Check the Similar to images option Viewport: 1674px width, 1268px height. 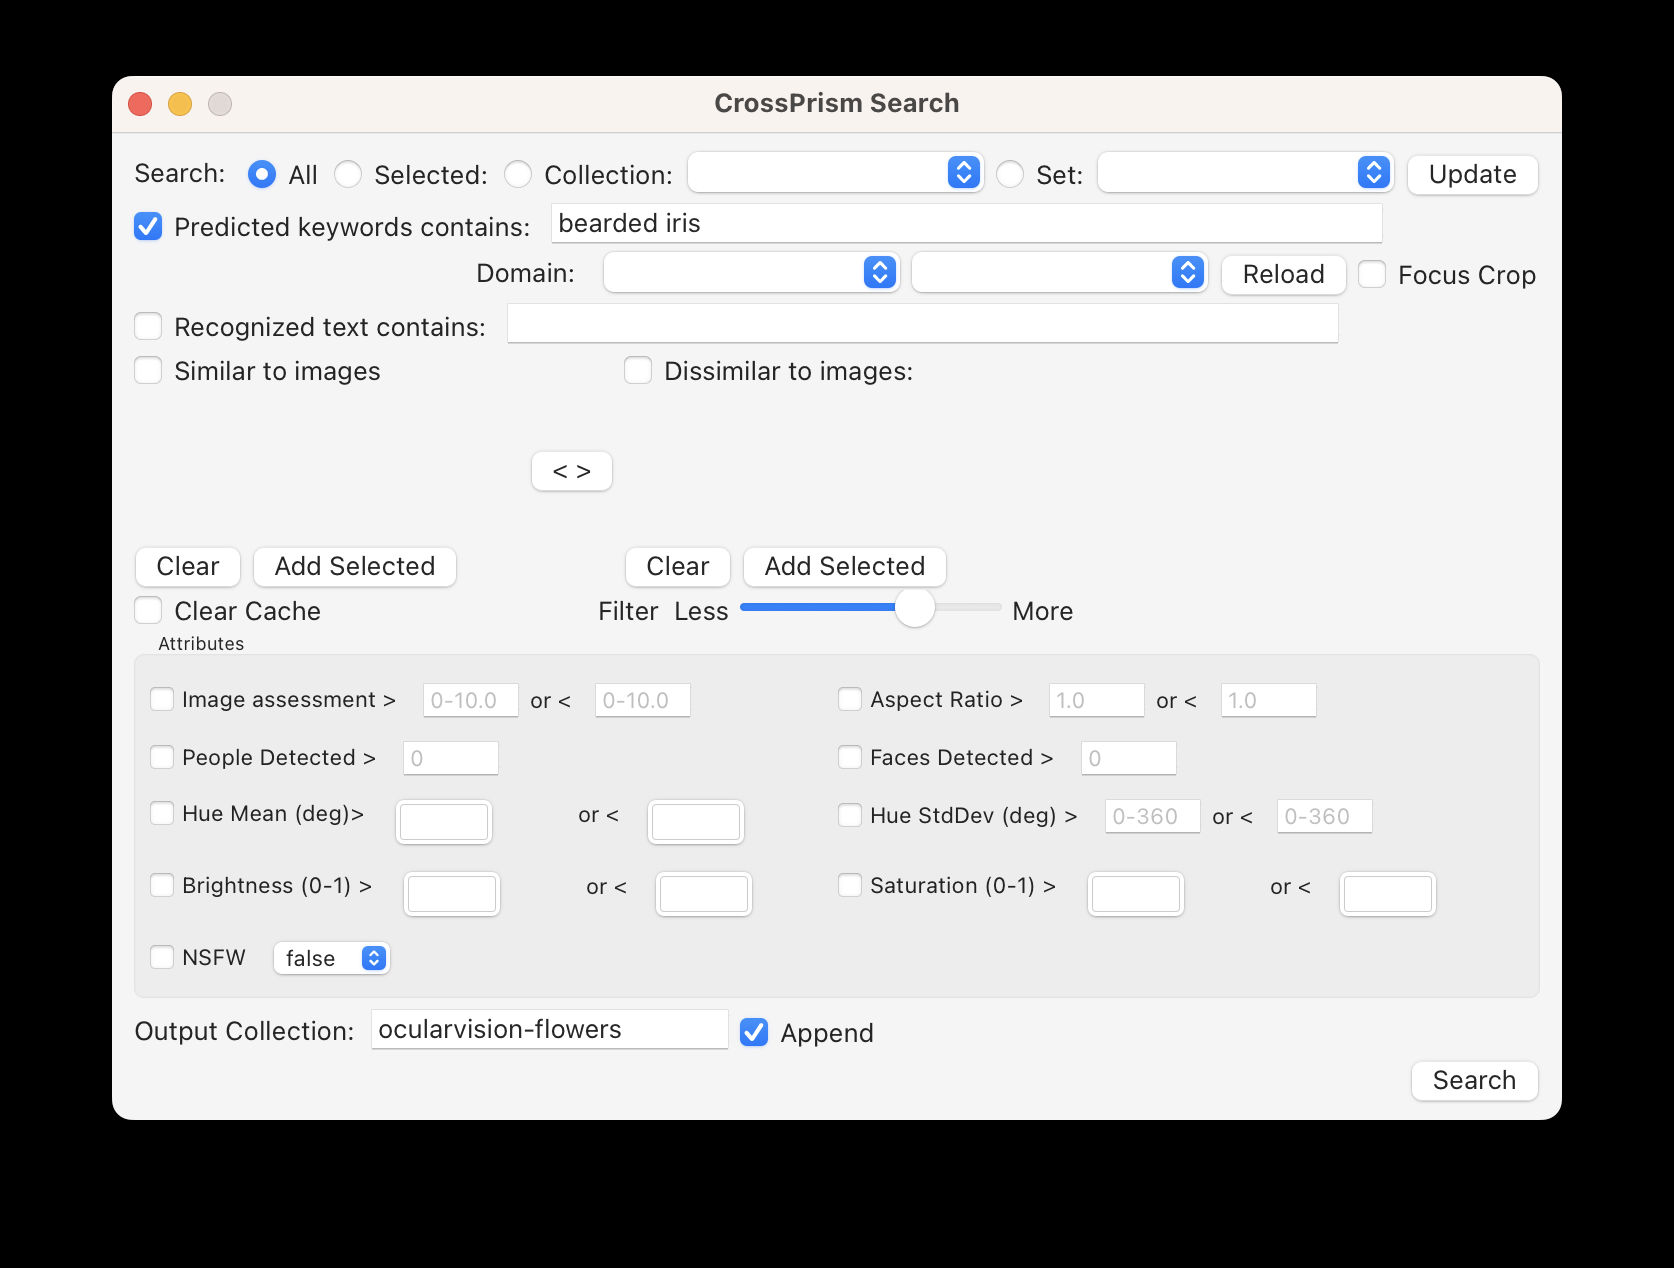pos(148,370)
